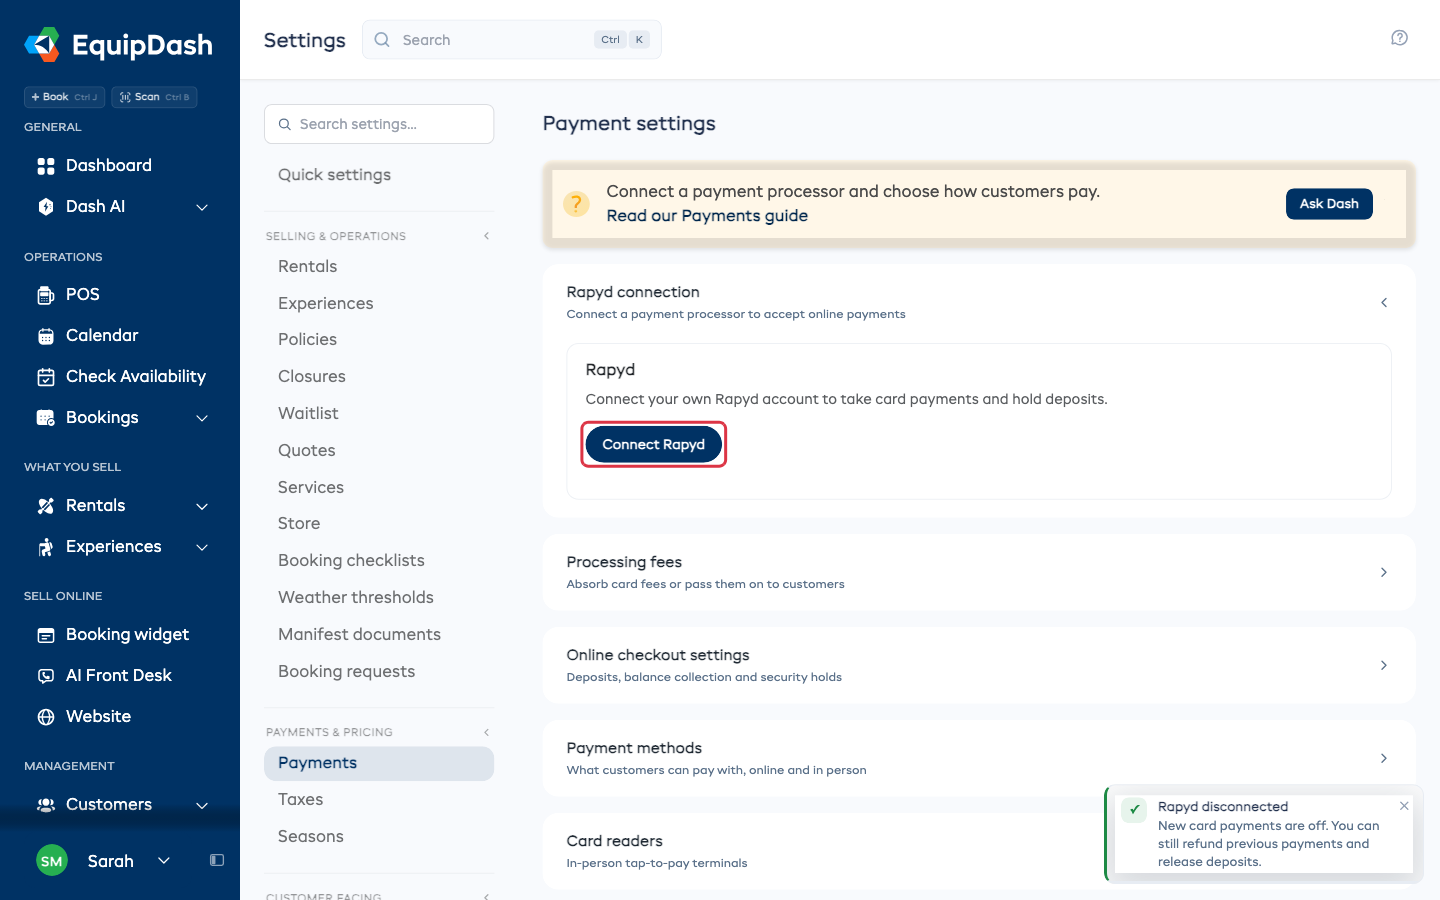The image size is (1440, 900).
Task: Collapse the Selling & Operations group
Action: (487, 236)
